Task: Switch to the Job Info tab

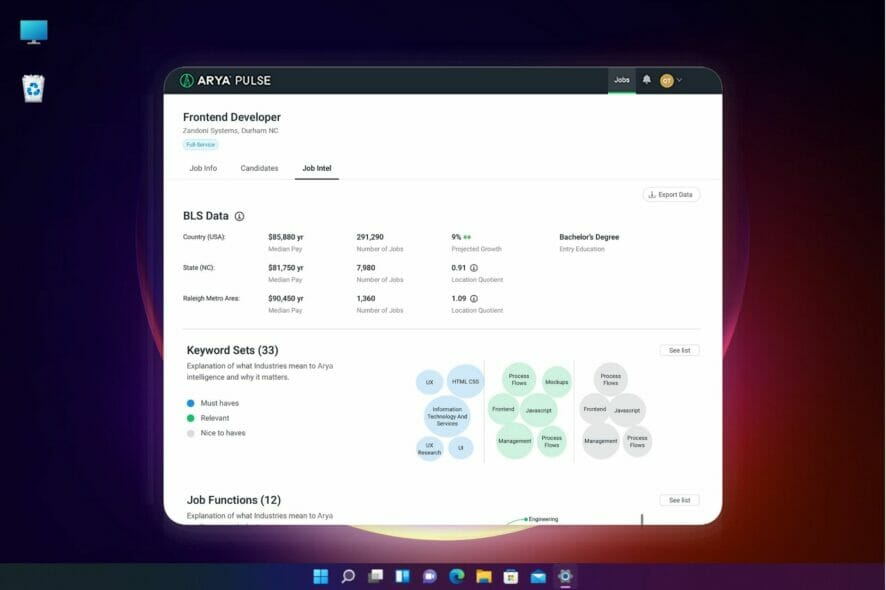Action: point(203,168)
